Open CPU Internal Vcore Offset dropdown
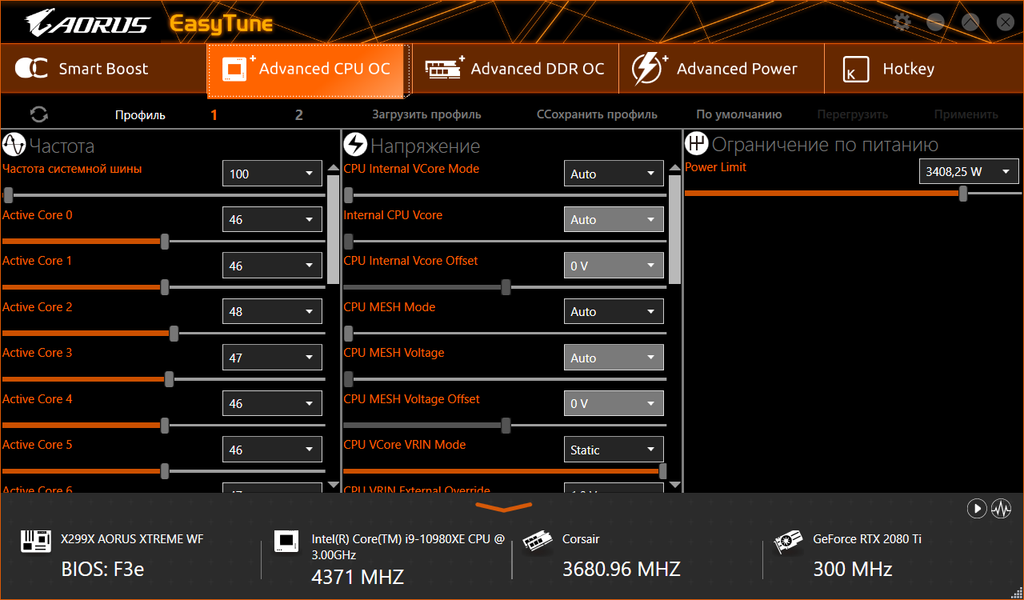Viewport: 1024px width, 600px height. coord(613,266)
